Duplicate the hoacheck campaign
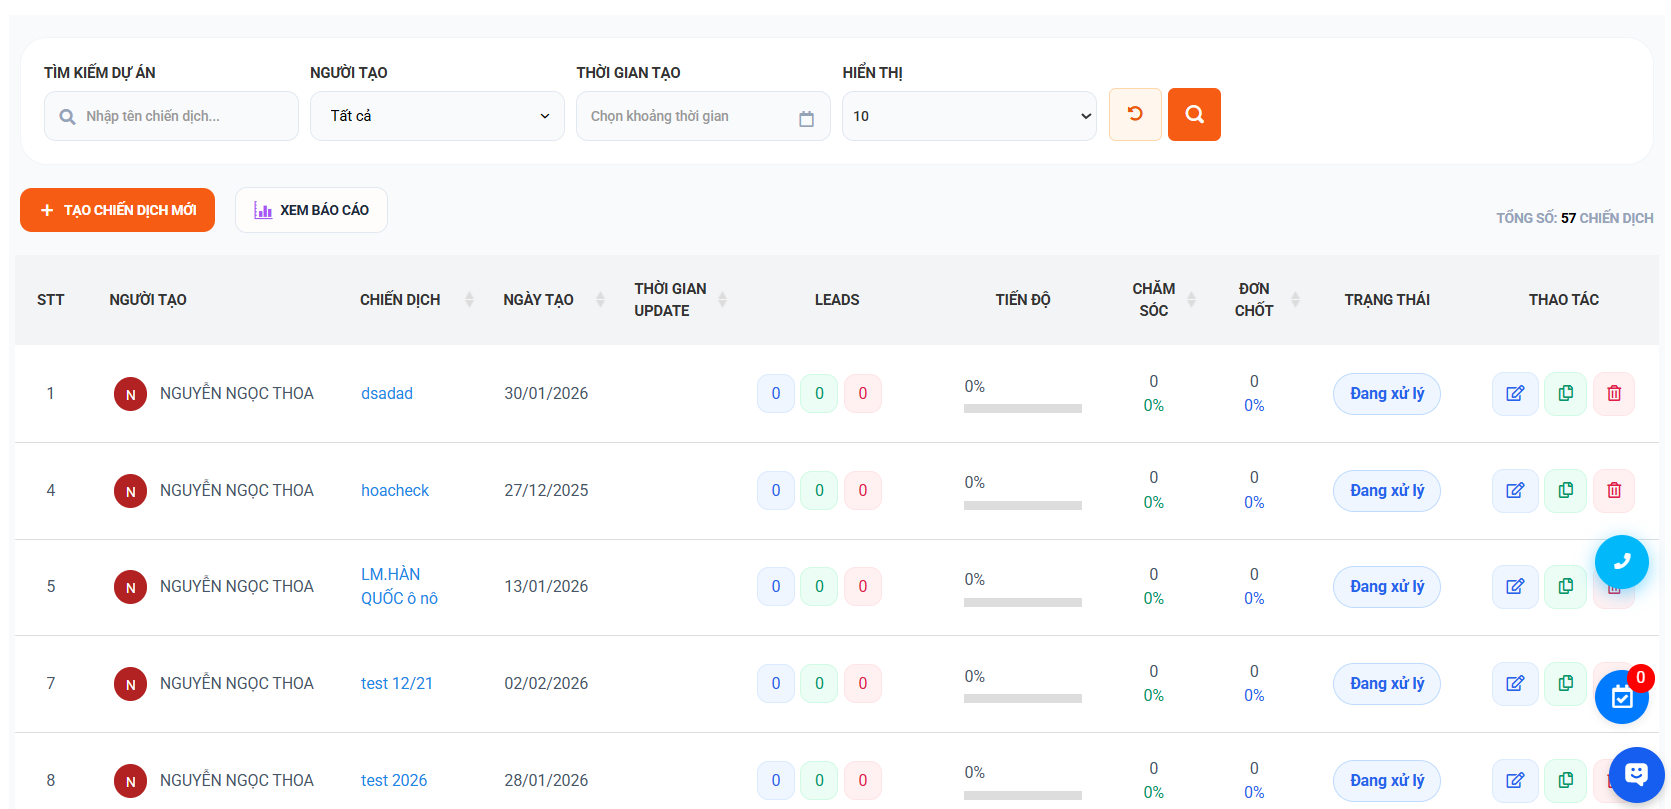 point(1565,491)
